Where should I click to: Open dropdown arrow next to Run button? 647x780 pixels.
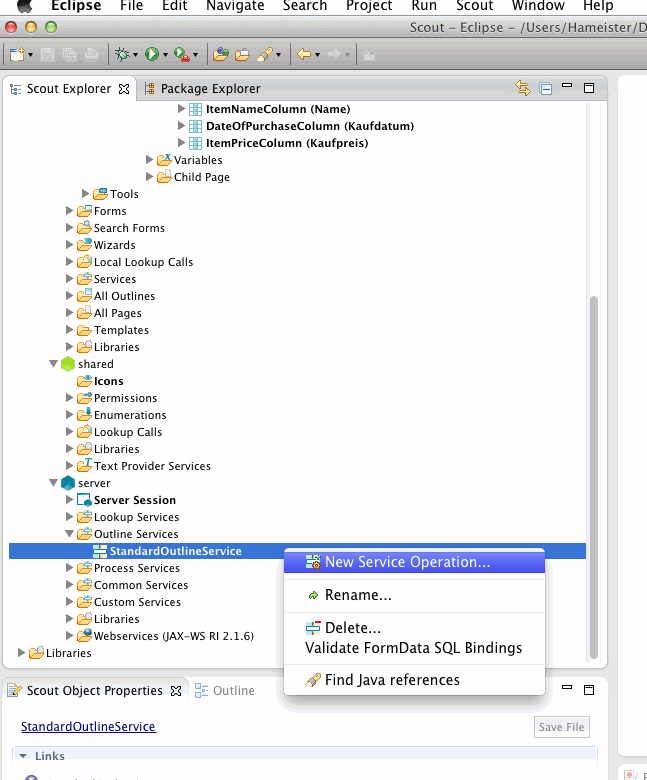pos(166,55)
